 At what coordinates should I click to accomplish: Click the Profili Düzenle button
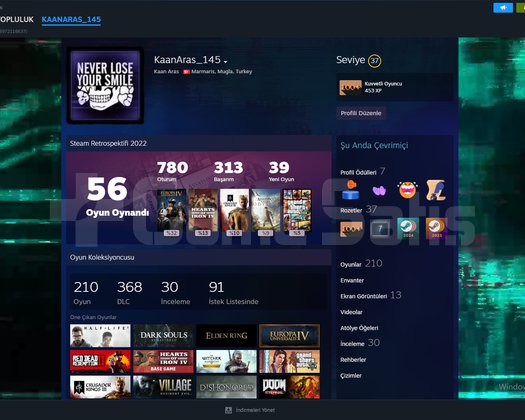[x=361, y=113]
